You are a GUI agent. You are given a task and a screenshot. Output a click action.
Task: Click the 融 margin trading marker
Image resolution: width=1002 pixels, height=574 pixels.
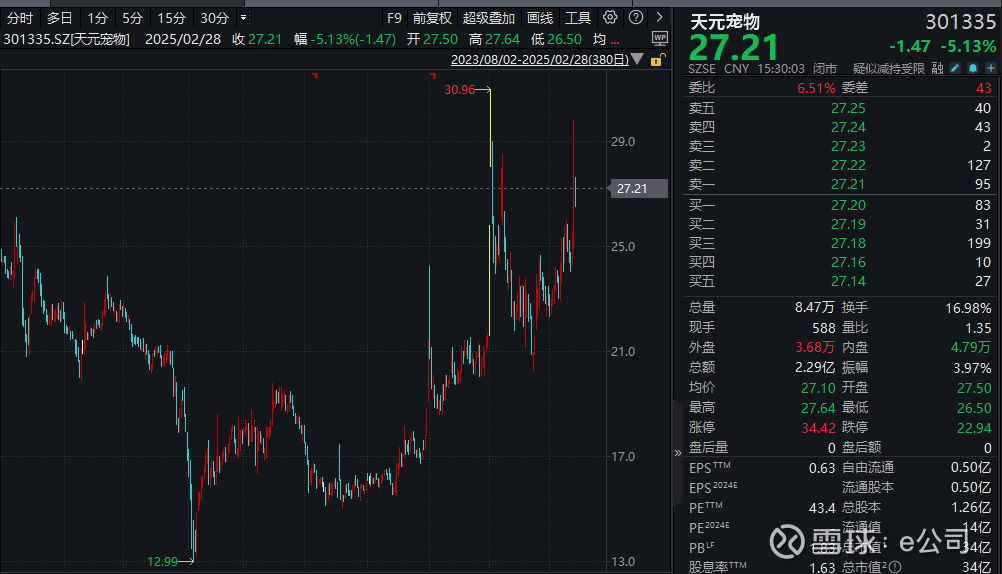click(937, 68)
